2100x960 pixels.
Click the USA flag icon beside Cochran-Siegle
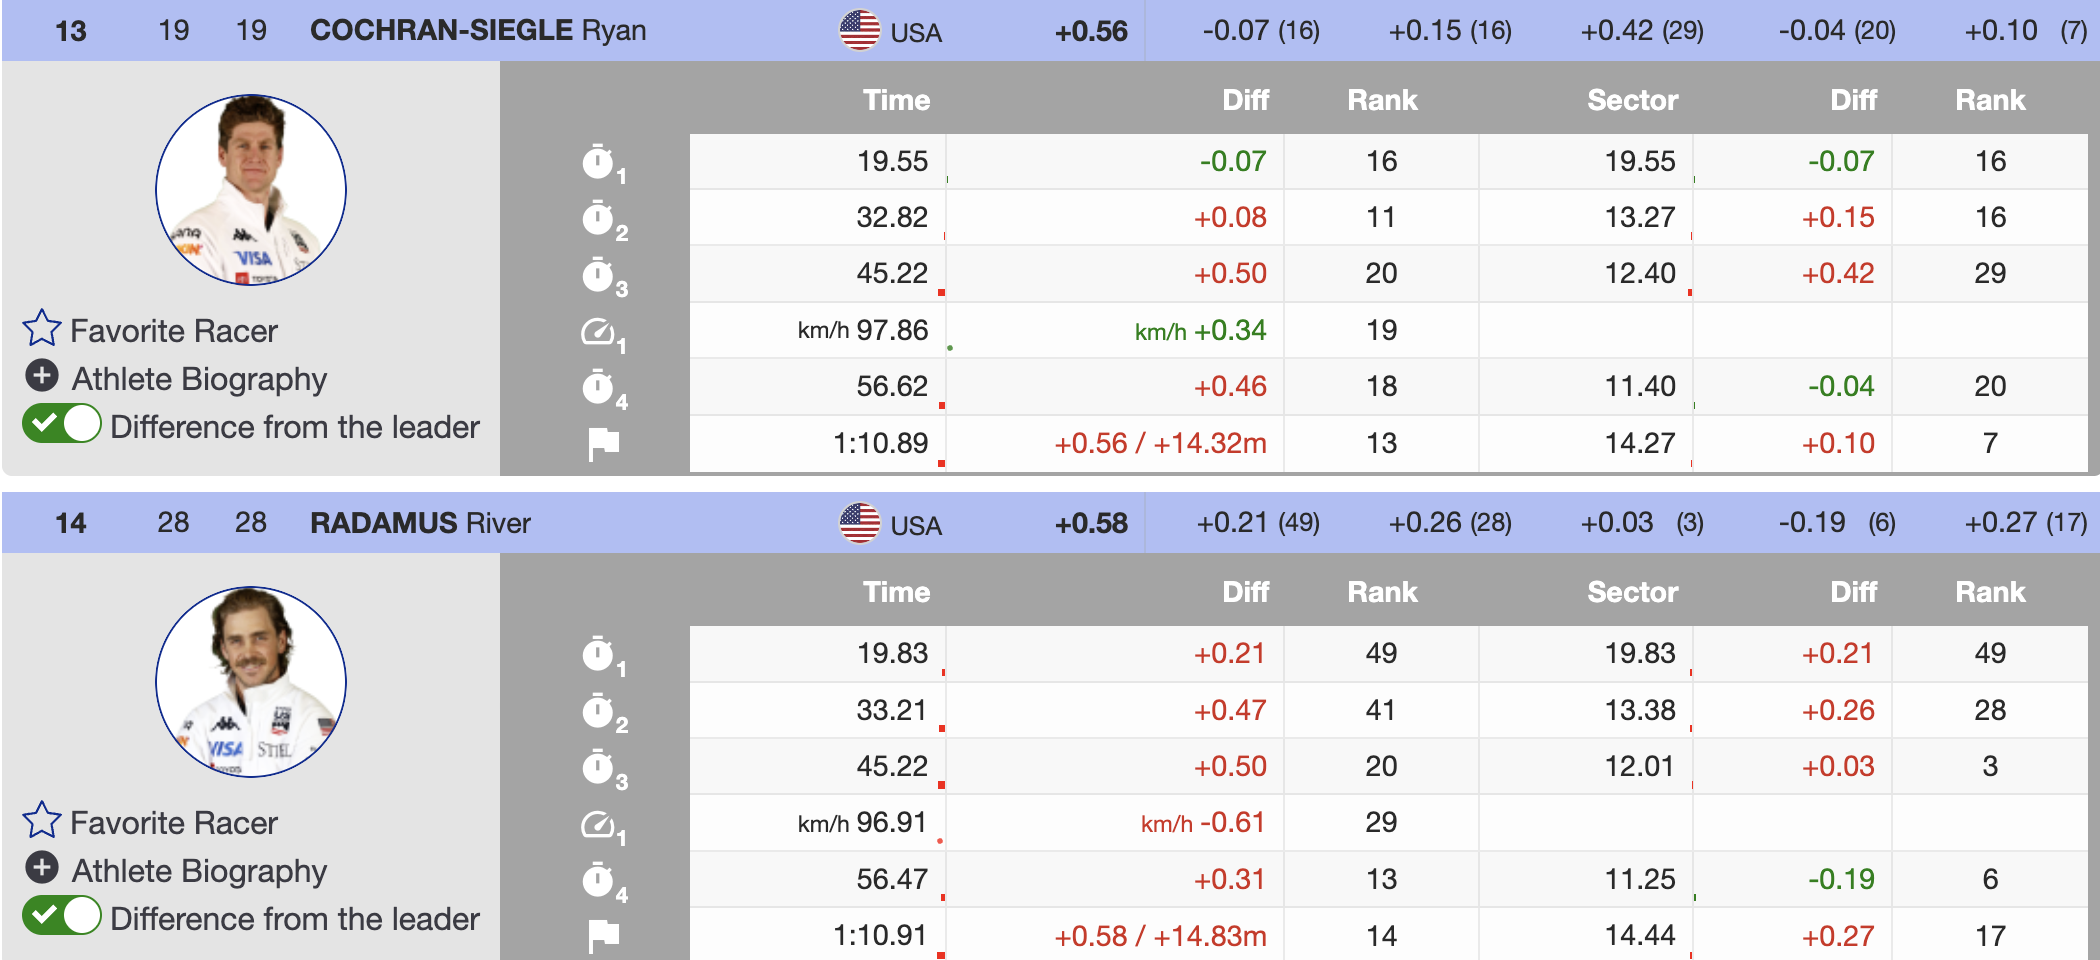click(859, 30)
